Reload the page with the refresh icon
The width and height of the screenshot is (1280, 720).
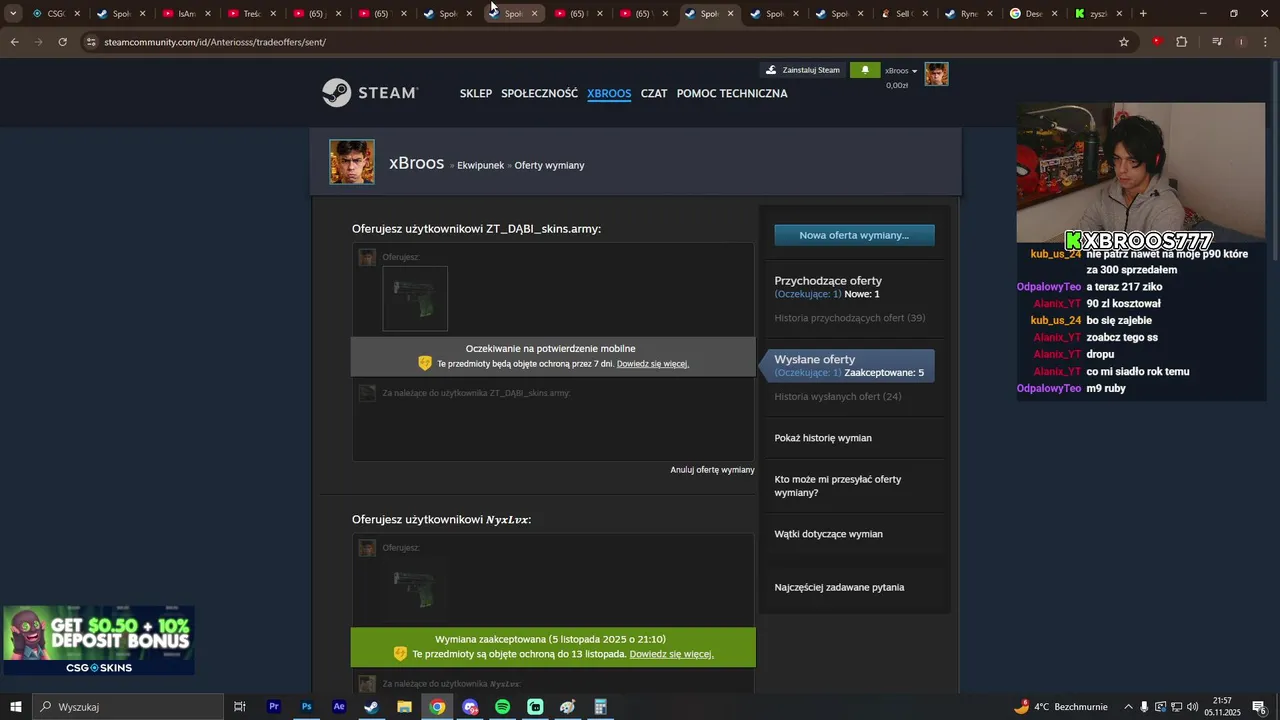(x=62, y=42)
